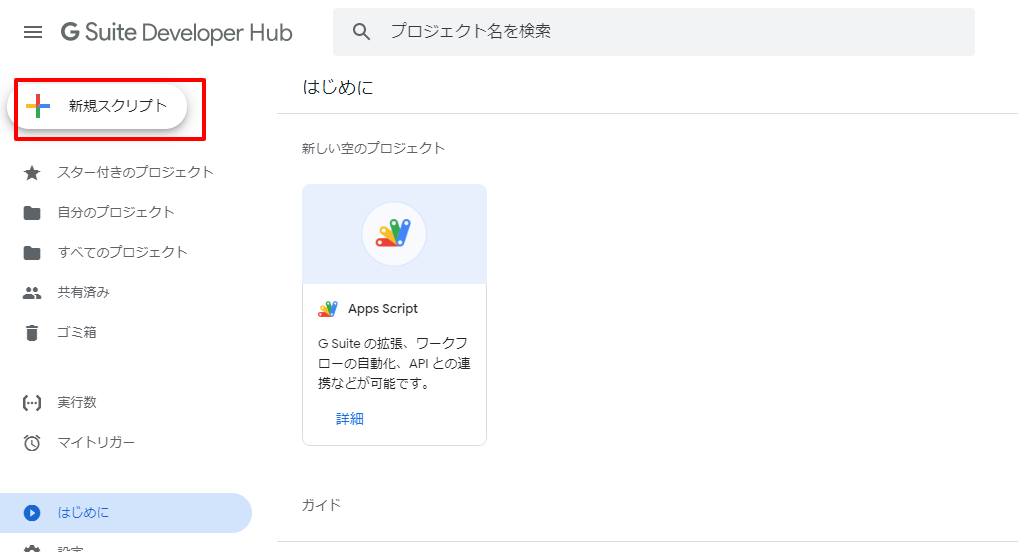The image size is (1018, 552).
Task: Open マイトリガー page
Action: [x=96, y=443]
